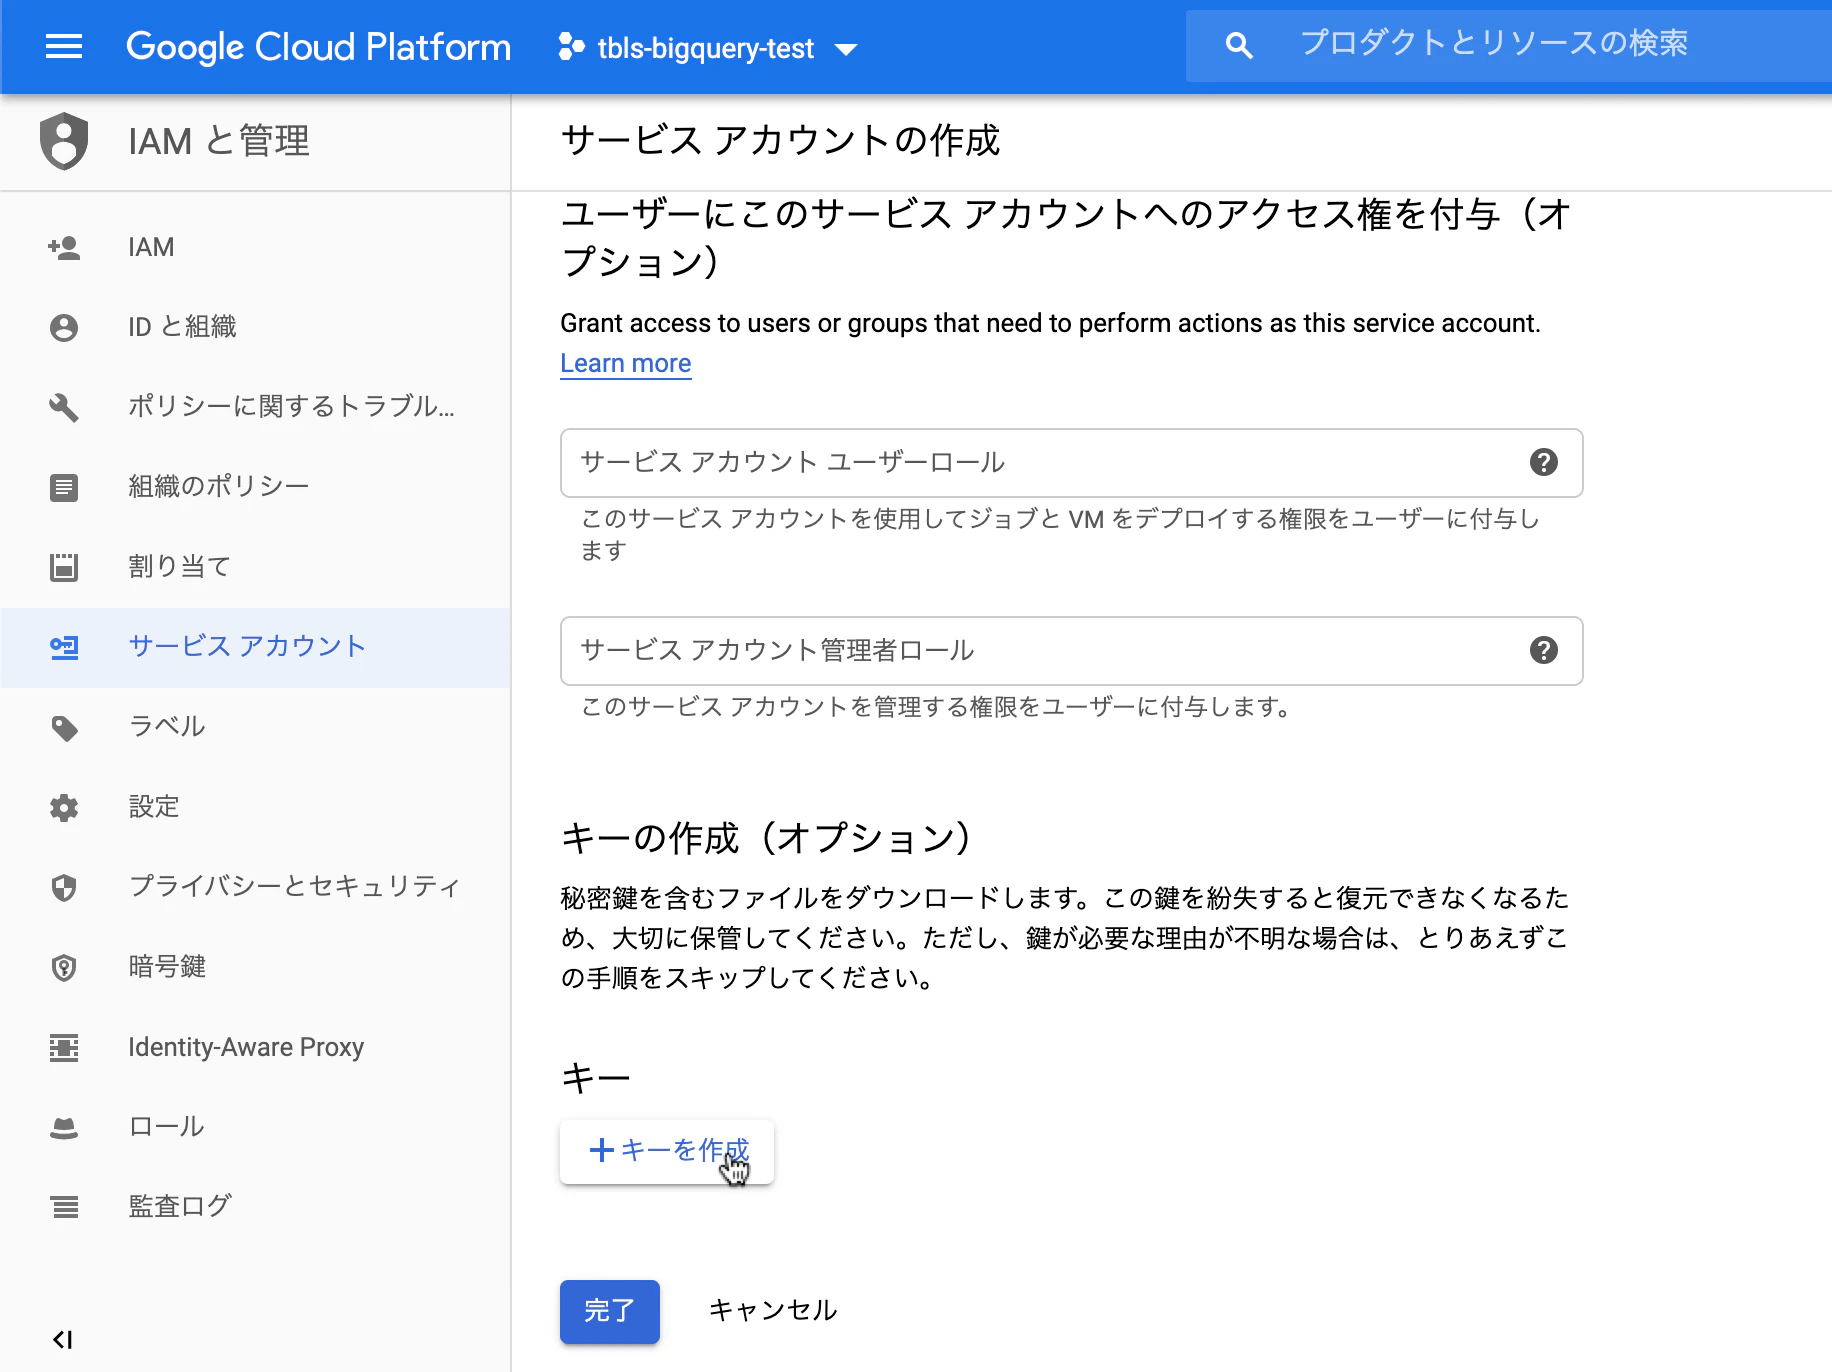Click the policy troubleshooter wrench icon

pos(64,407)
